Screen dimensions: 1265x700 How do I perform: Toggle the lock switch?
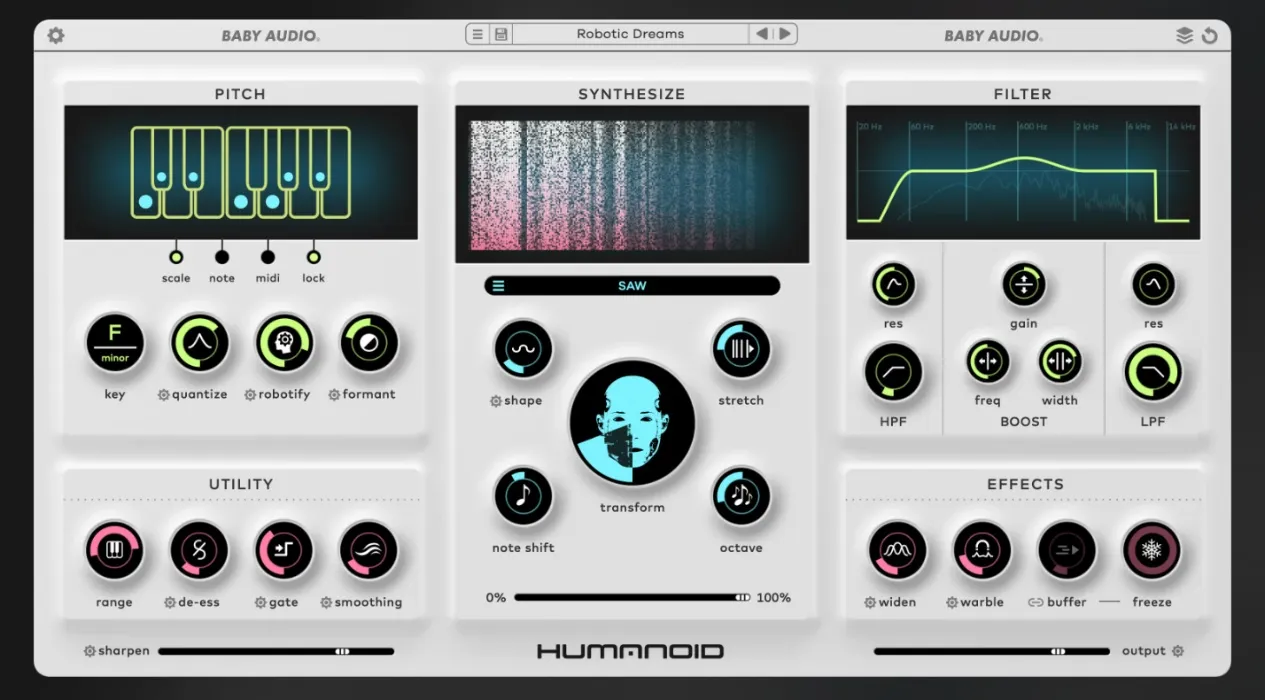pos(313,257)
